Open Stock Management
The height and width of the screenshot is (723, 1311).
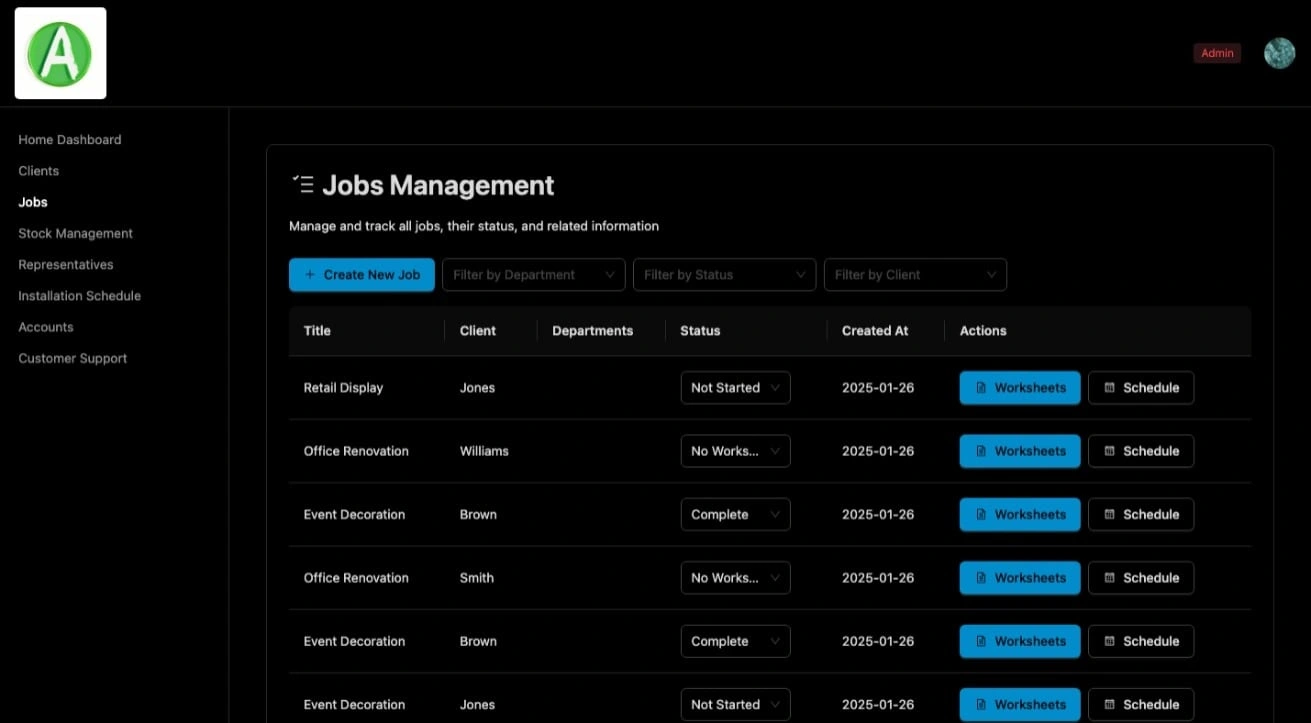75,233
